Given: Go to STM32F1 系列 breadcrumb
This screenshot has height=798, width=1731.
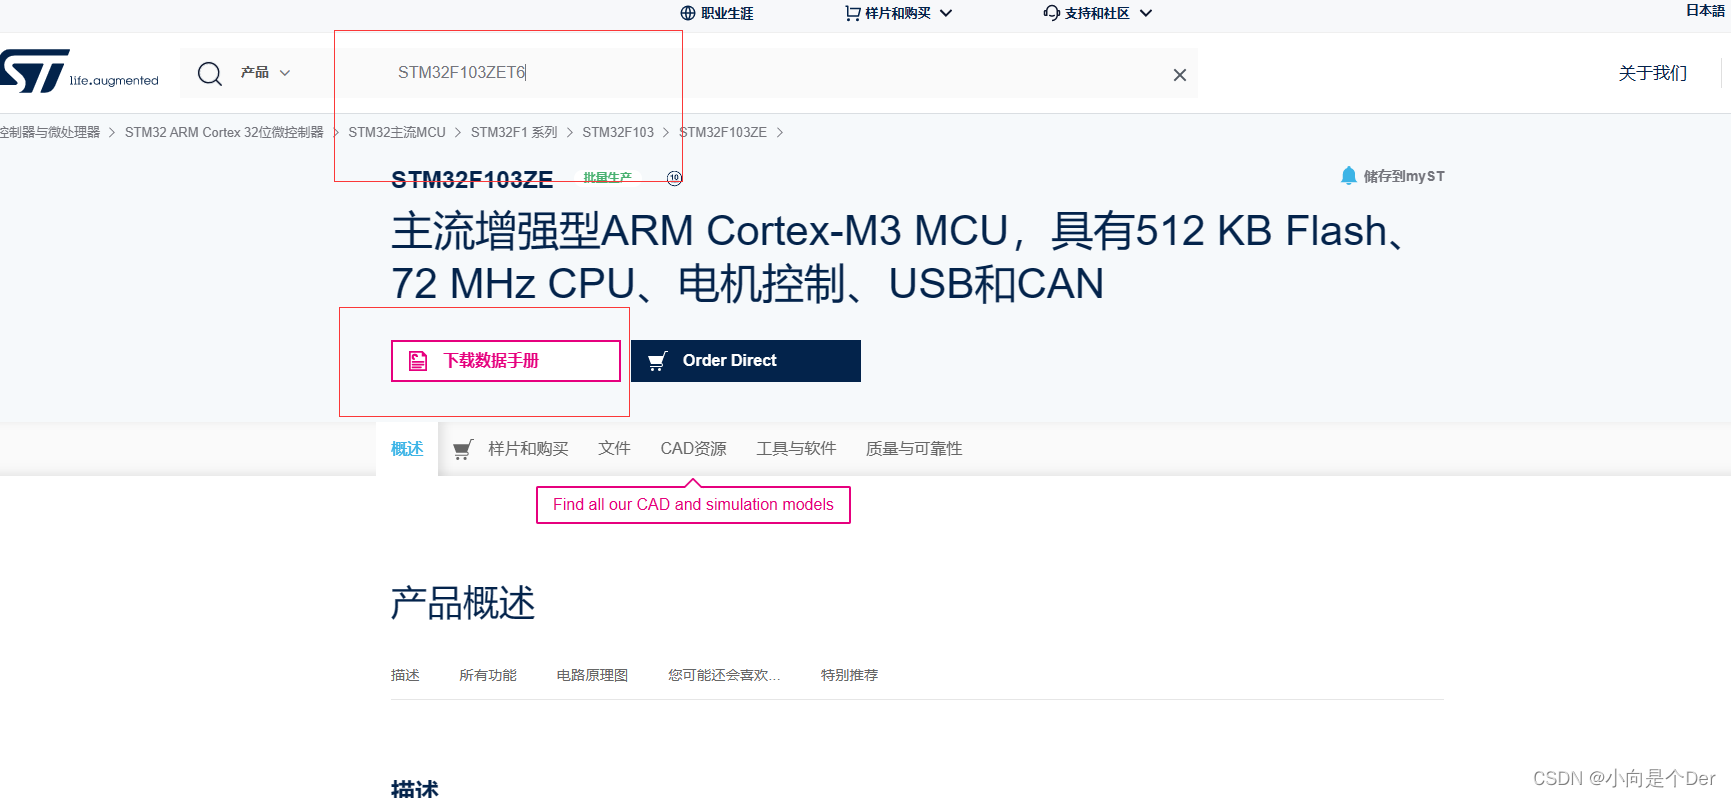Looking at the screenshot, I should coord(514,132).
